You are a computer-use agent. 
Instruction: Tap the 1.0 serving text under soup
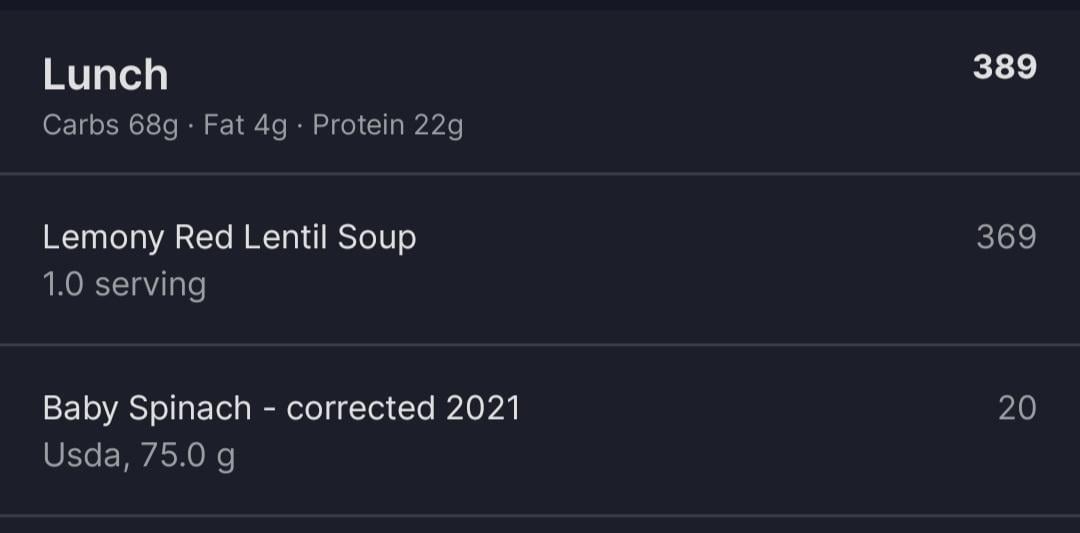[x=124, y=285]
